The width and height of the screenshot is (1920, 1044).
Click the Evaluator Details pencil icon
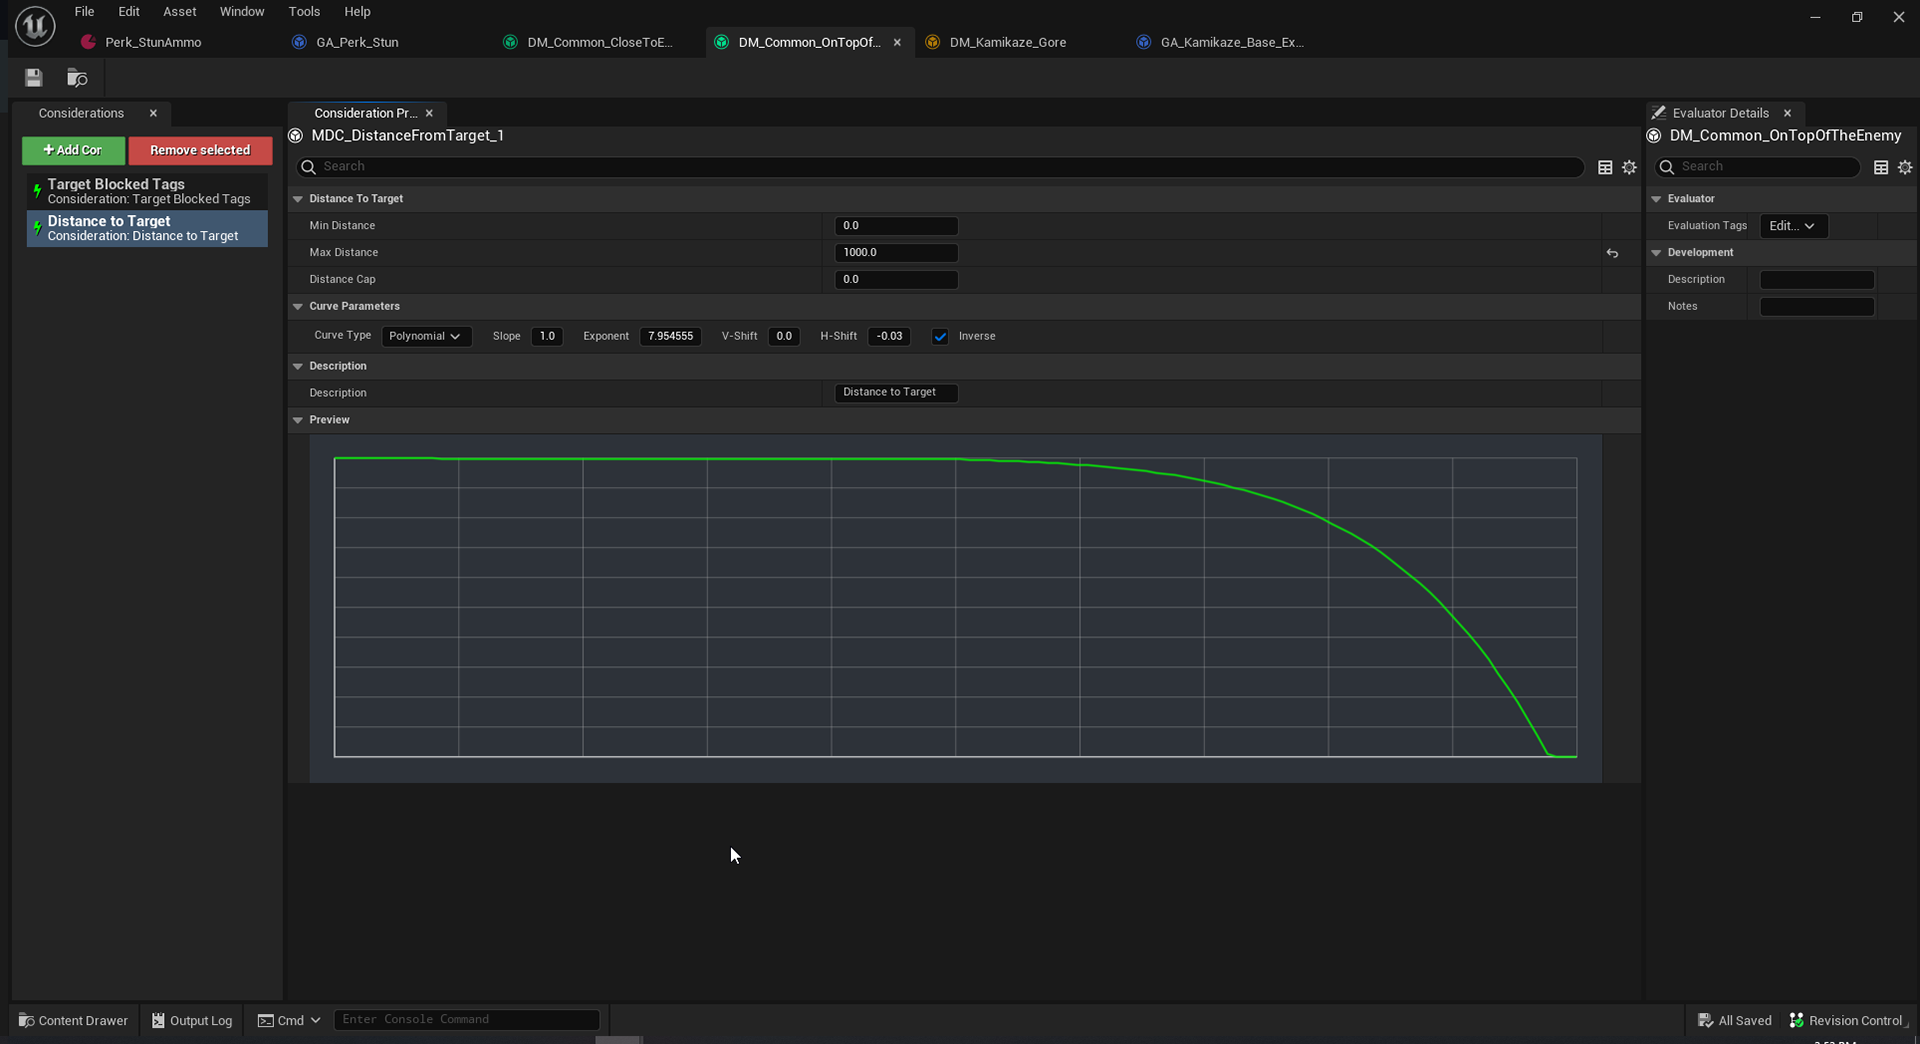tap(1659, 113)
